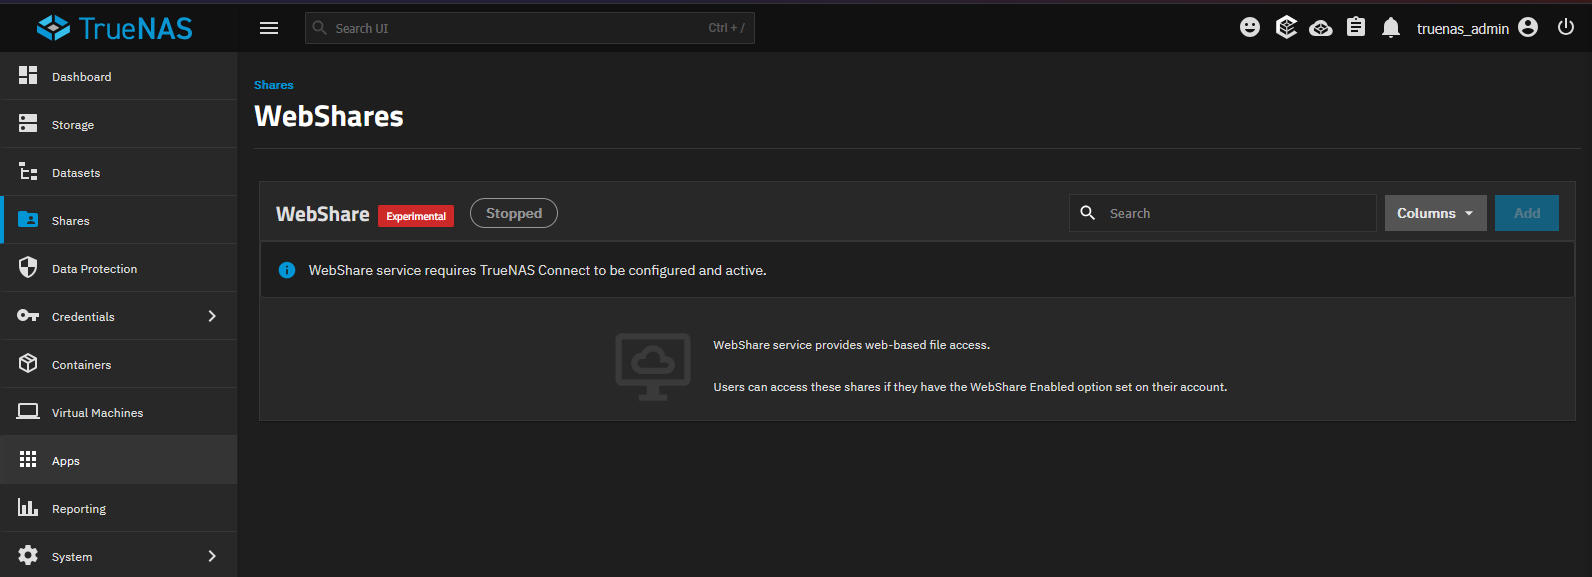Viewport: 1592px width, 577px height.
Task: Open the TrueCommand status icon
Action: pyautogui.click(x=1286, y=28)
